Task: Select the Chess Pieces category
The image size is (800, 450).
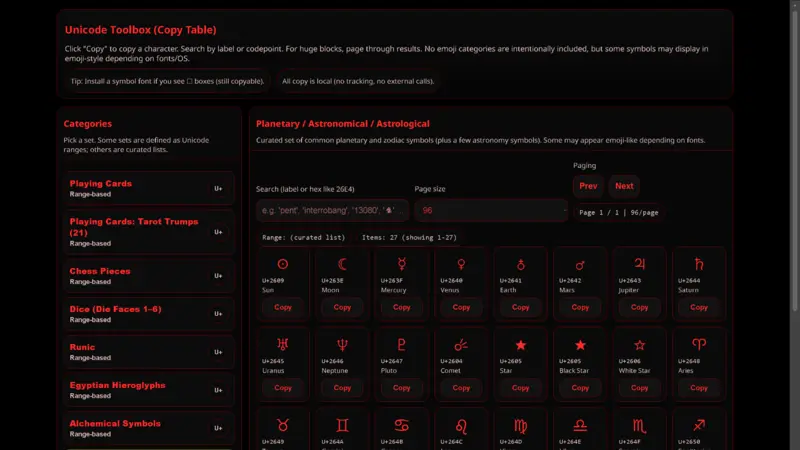Action: click(x=149, y=276)
